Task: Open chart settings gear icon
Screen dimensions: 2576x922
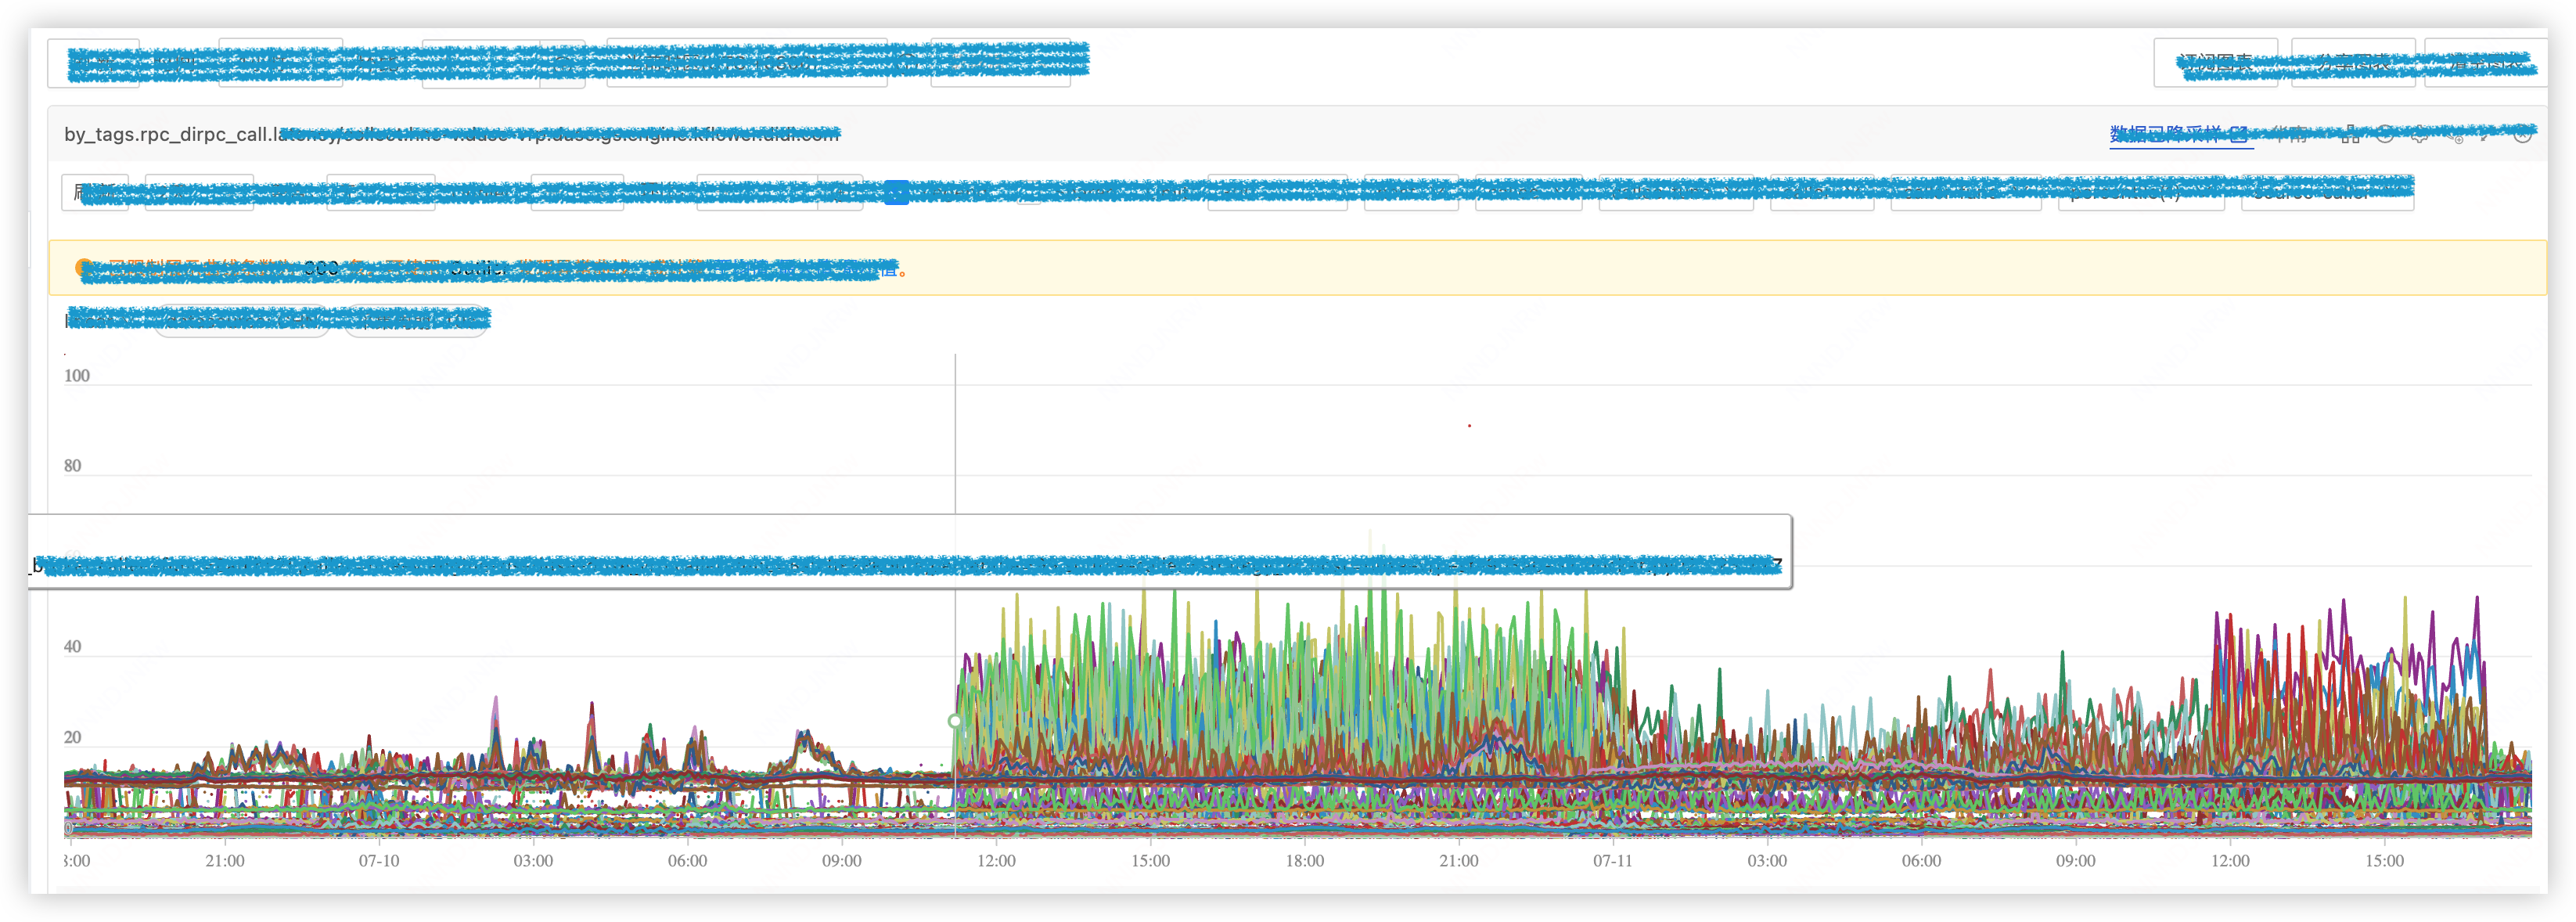Action: pyautogui.click(x=2420, y=134)
